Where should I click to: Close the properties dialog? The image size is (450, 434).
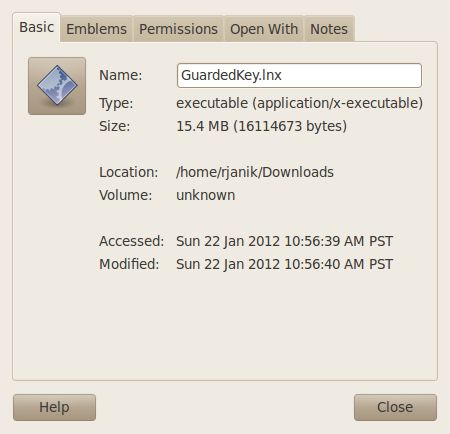(395, 407)
